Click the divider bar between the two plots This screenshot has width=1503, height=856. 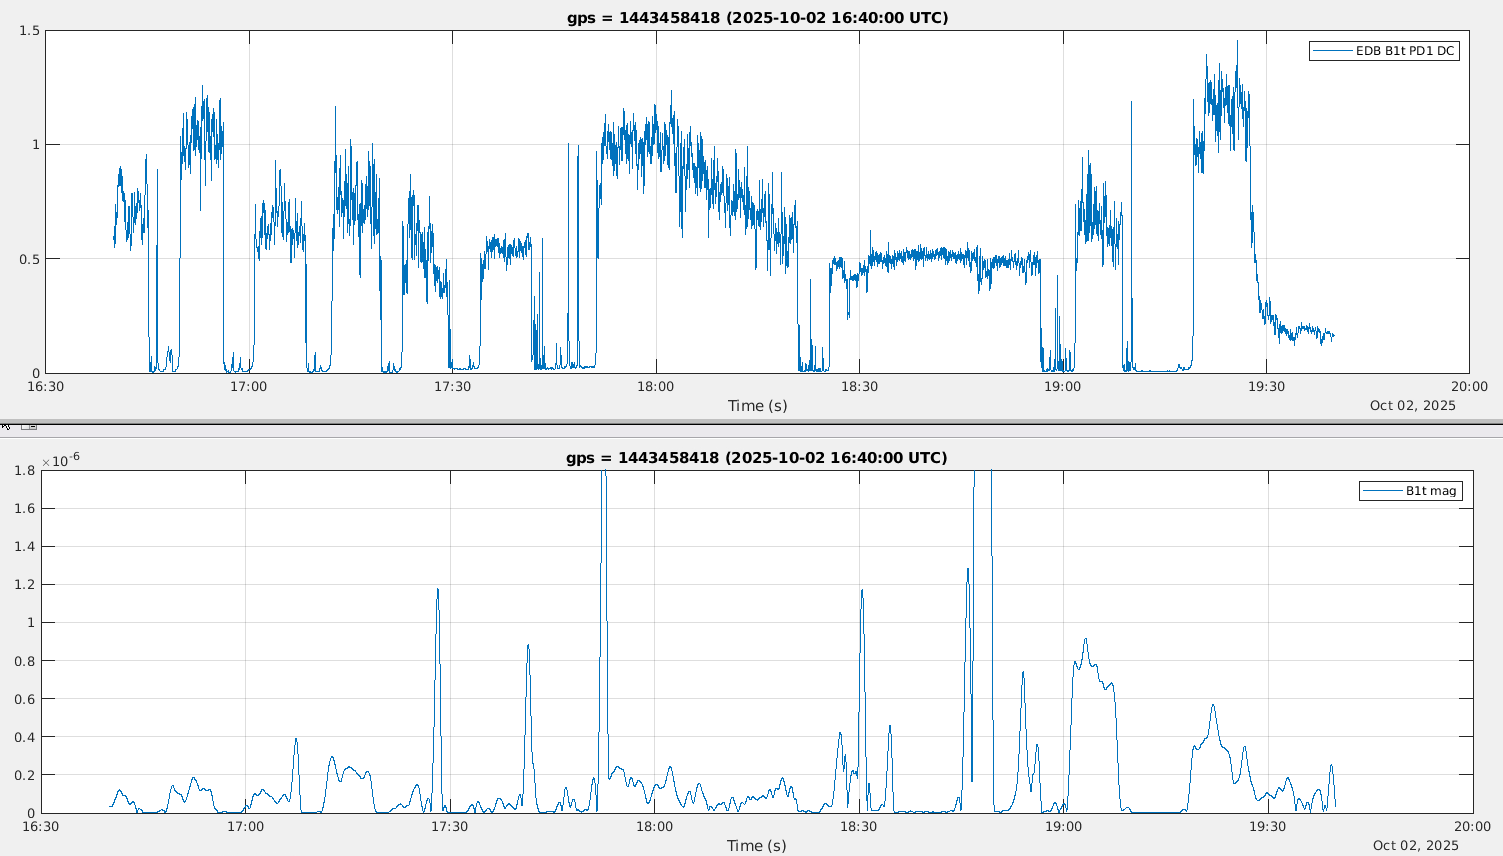click(751, 422)
